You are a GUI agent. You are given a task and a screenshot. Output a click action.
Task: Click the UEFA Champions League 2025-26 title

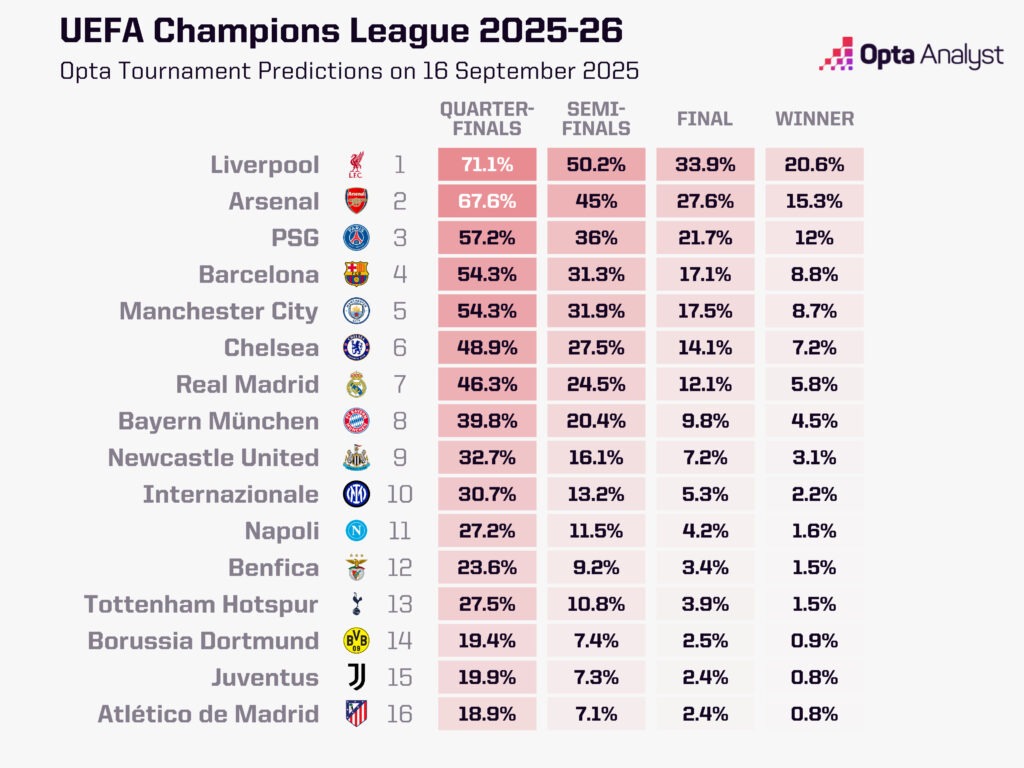click(341, 30)
